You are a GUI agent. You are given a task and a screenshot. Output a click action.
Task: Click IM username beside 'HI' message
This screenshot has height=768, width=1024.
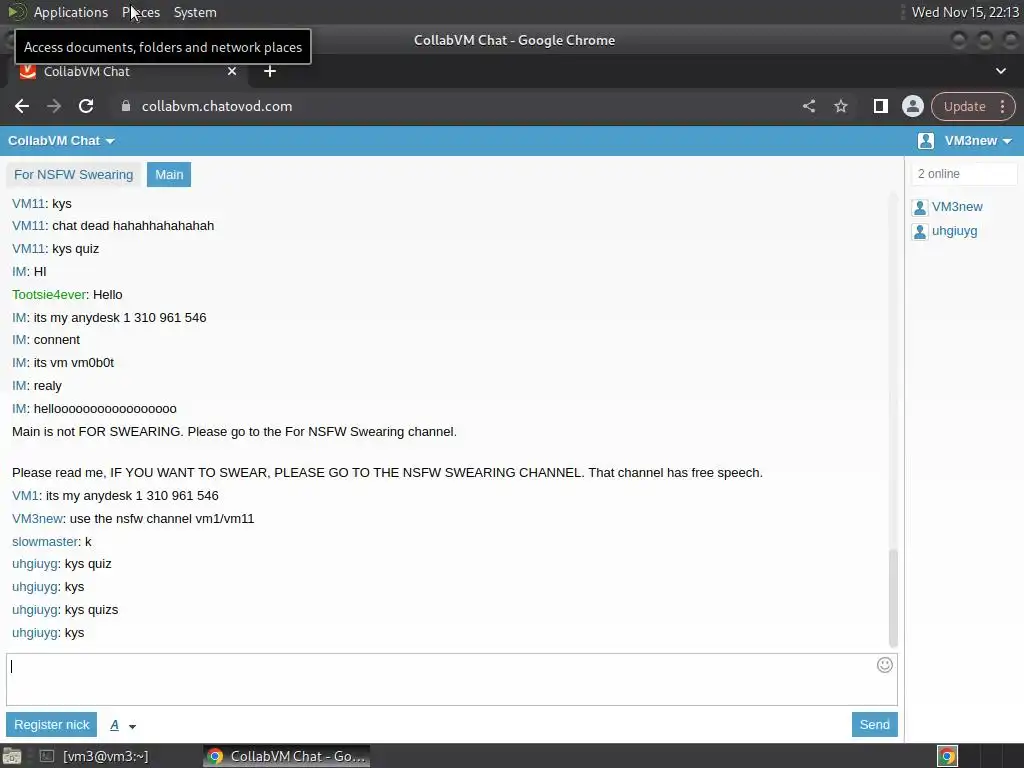(20, 272)
